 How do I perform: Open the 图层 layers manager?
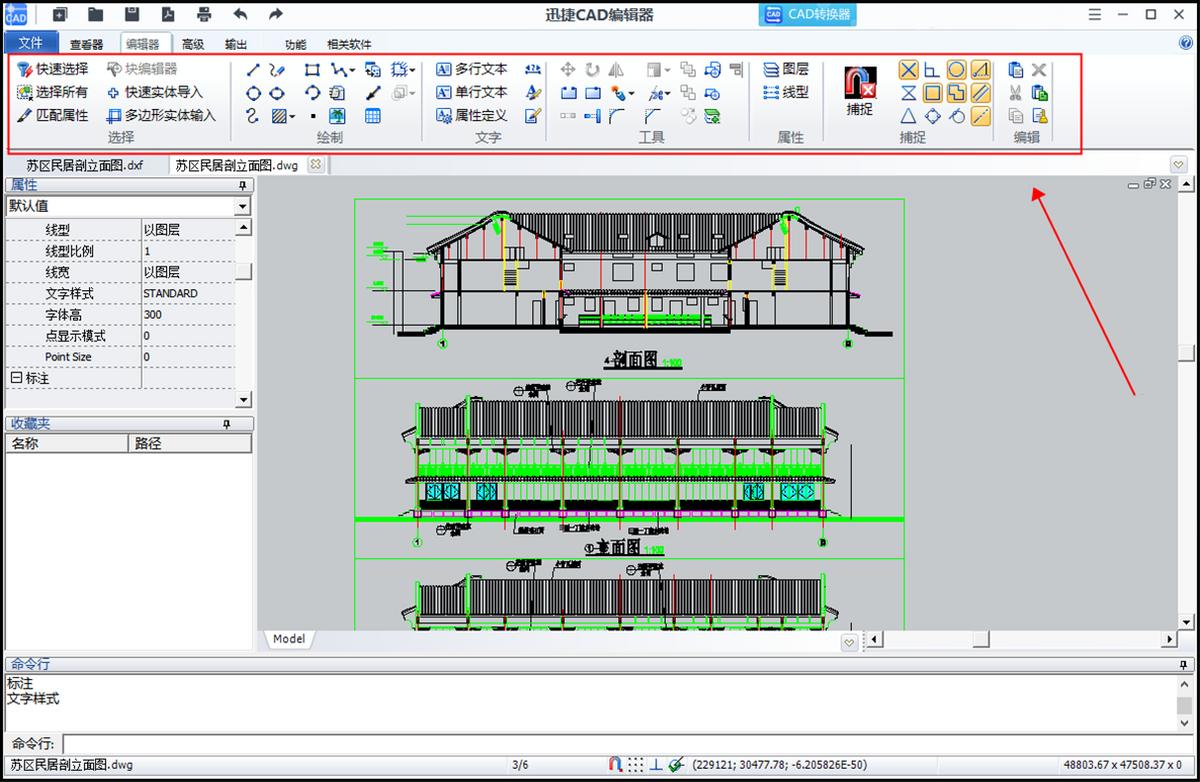786,69
